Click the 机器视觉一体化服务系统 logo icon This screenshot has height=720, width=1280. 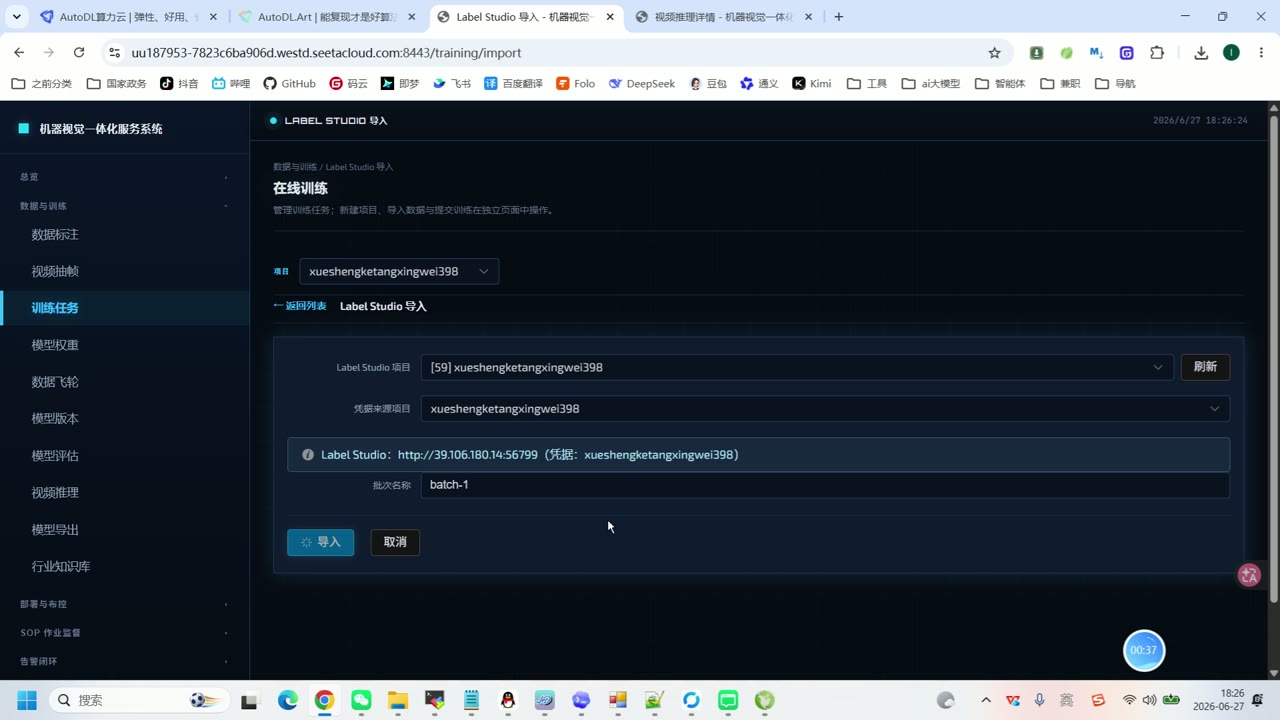point(24,128)
